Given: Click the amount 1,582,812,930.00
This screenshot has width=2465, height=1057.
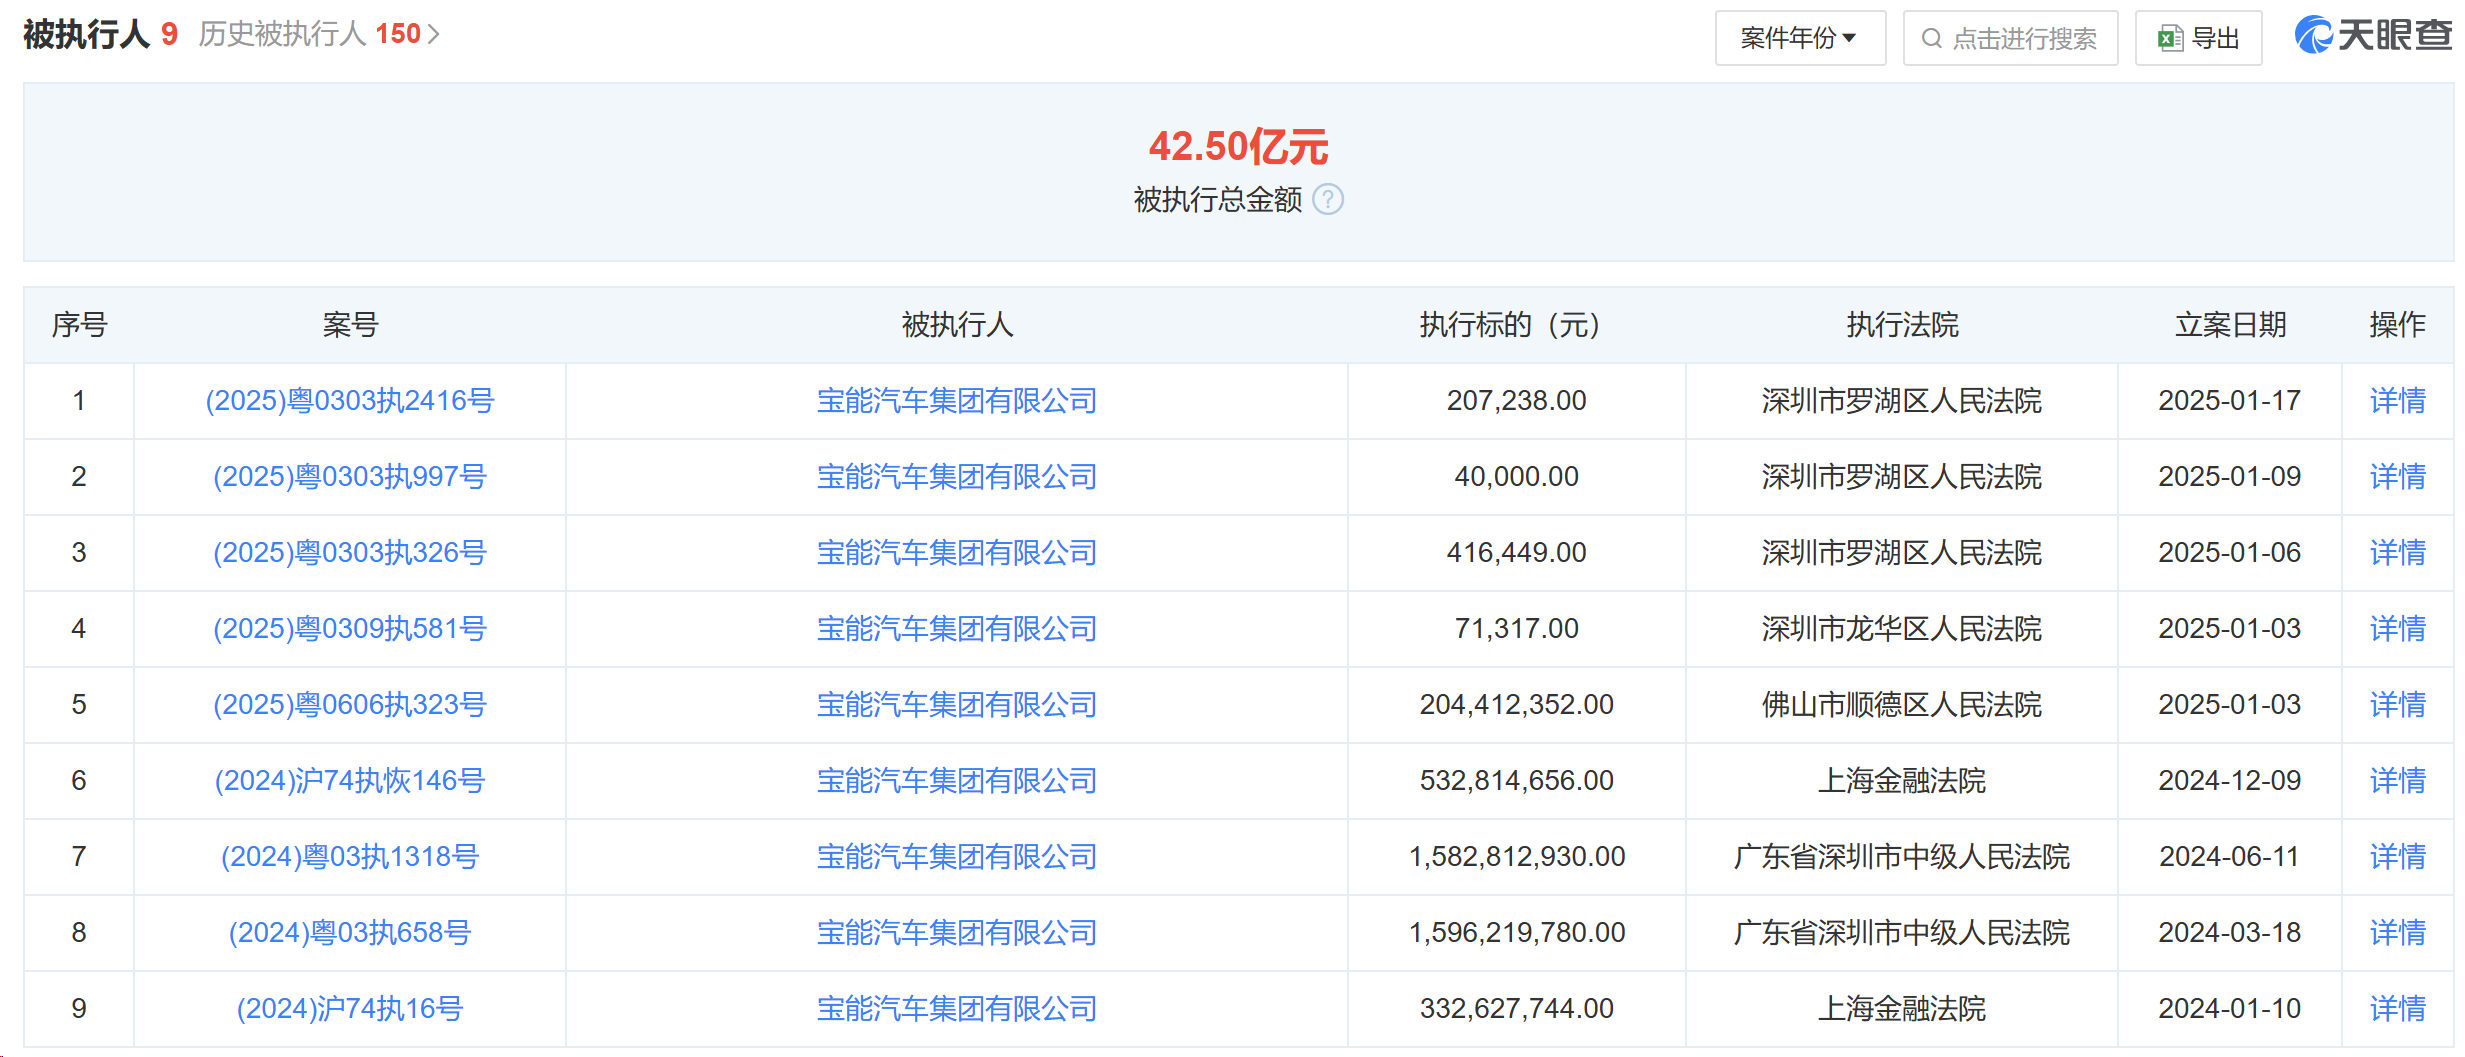Looking at the screenshot, I should pos(1517,857).
